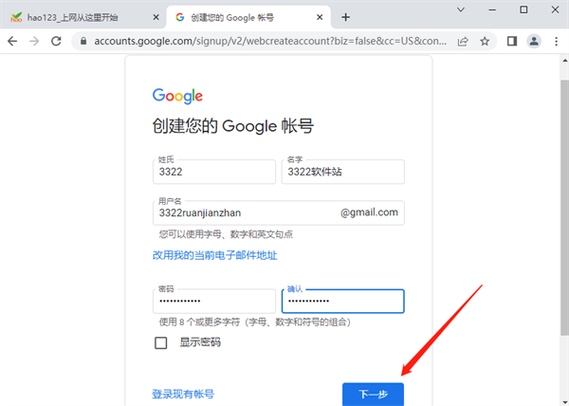Open the Chrome profile avatar menu

(x=534, y=41)
